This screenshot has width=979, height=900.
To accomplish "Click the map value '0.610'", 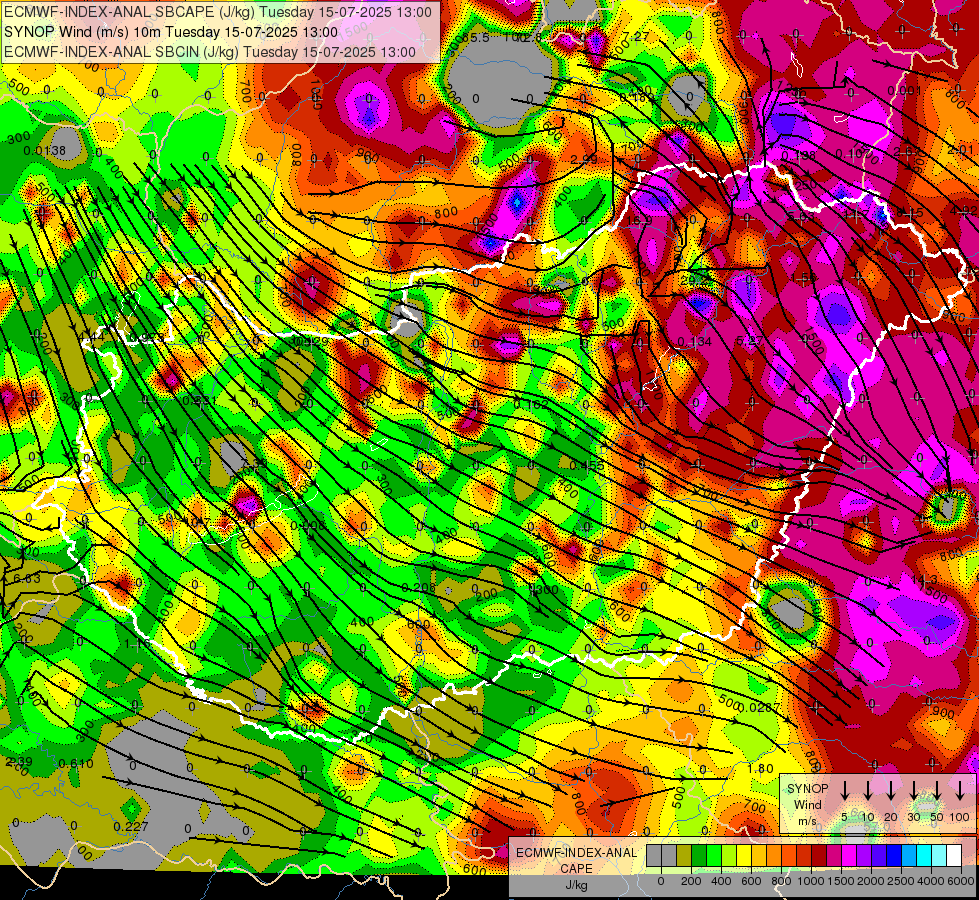I will pyautogui.click(x=76, y=763).
